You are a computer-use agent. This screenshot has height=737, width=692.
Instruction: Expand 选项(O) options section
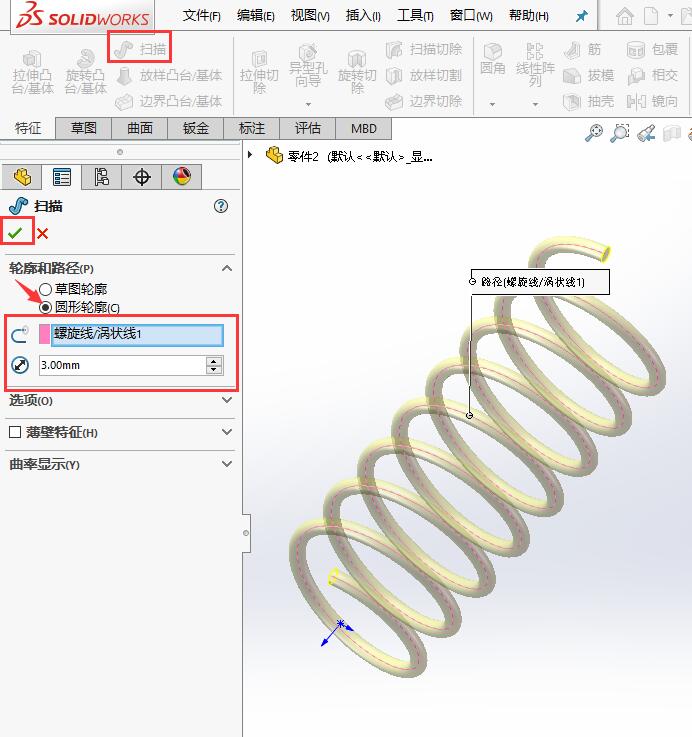pyautogui.click(x=227, y=400)
